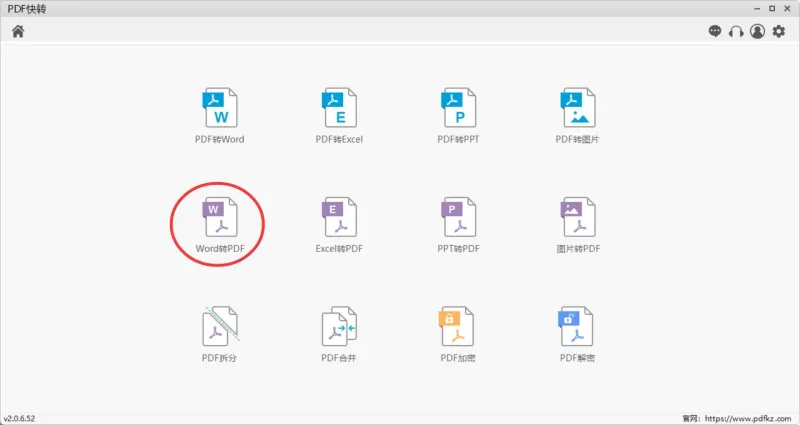800x425 pixels.
Task: Minimize the PDF快转 window
Action: point(757,9)
